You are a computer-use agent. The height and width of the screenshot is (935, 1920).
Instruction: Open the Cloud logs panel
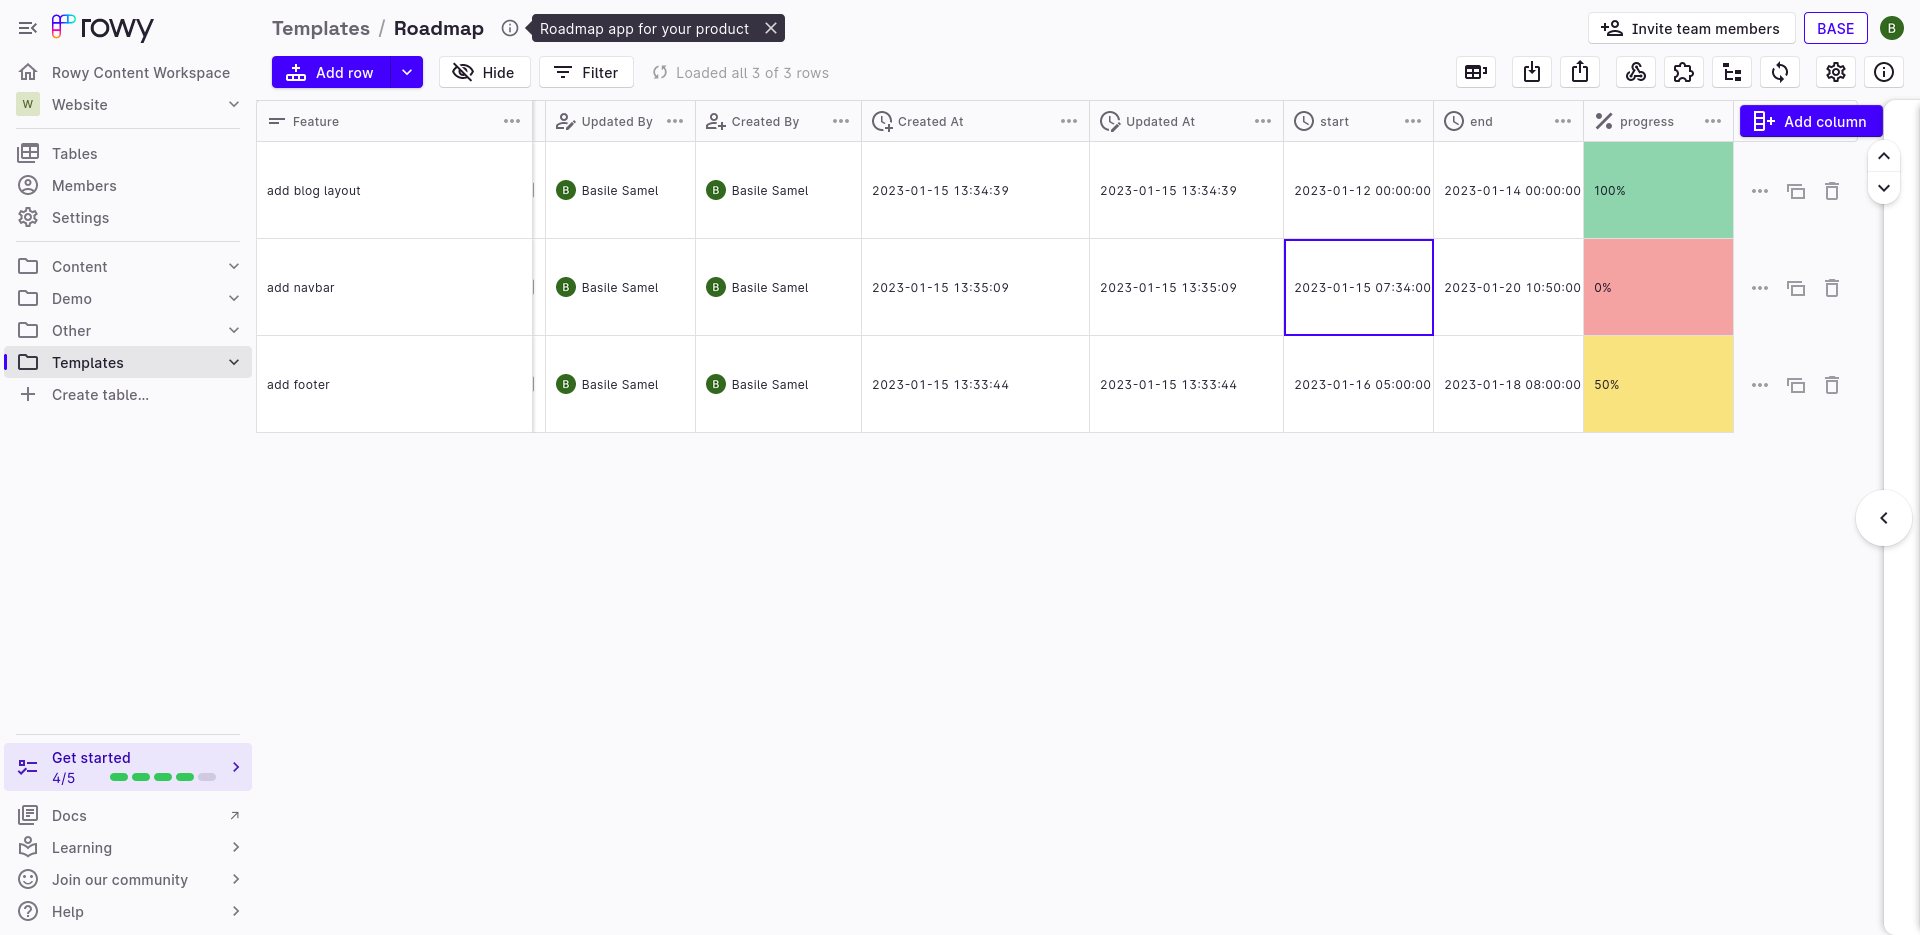pos(1732,72)
